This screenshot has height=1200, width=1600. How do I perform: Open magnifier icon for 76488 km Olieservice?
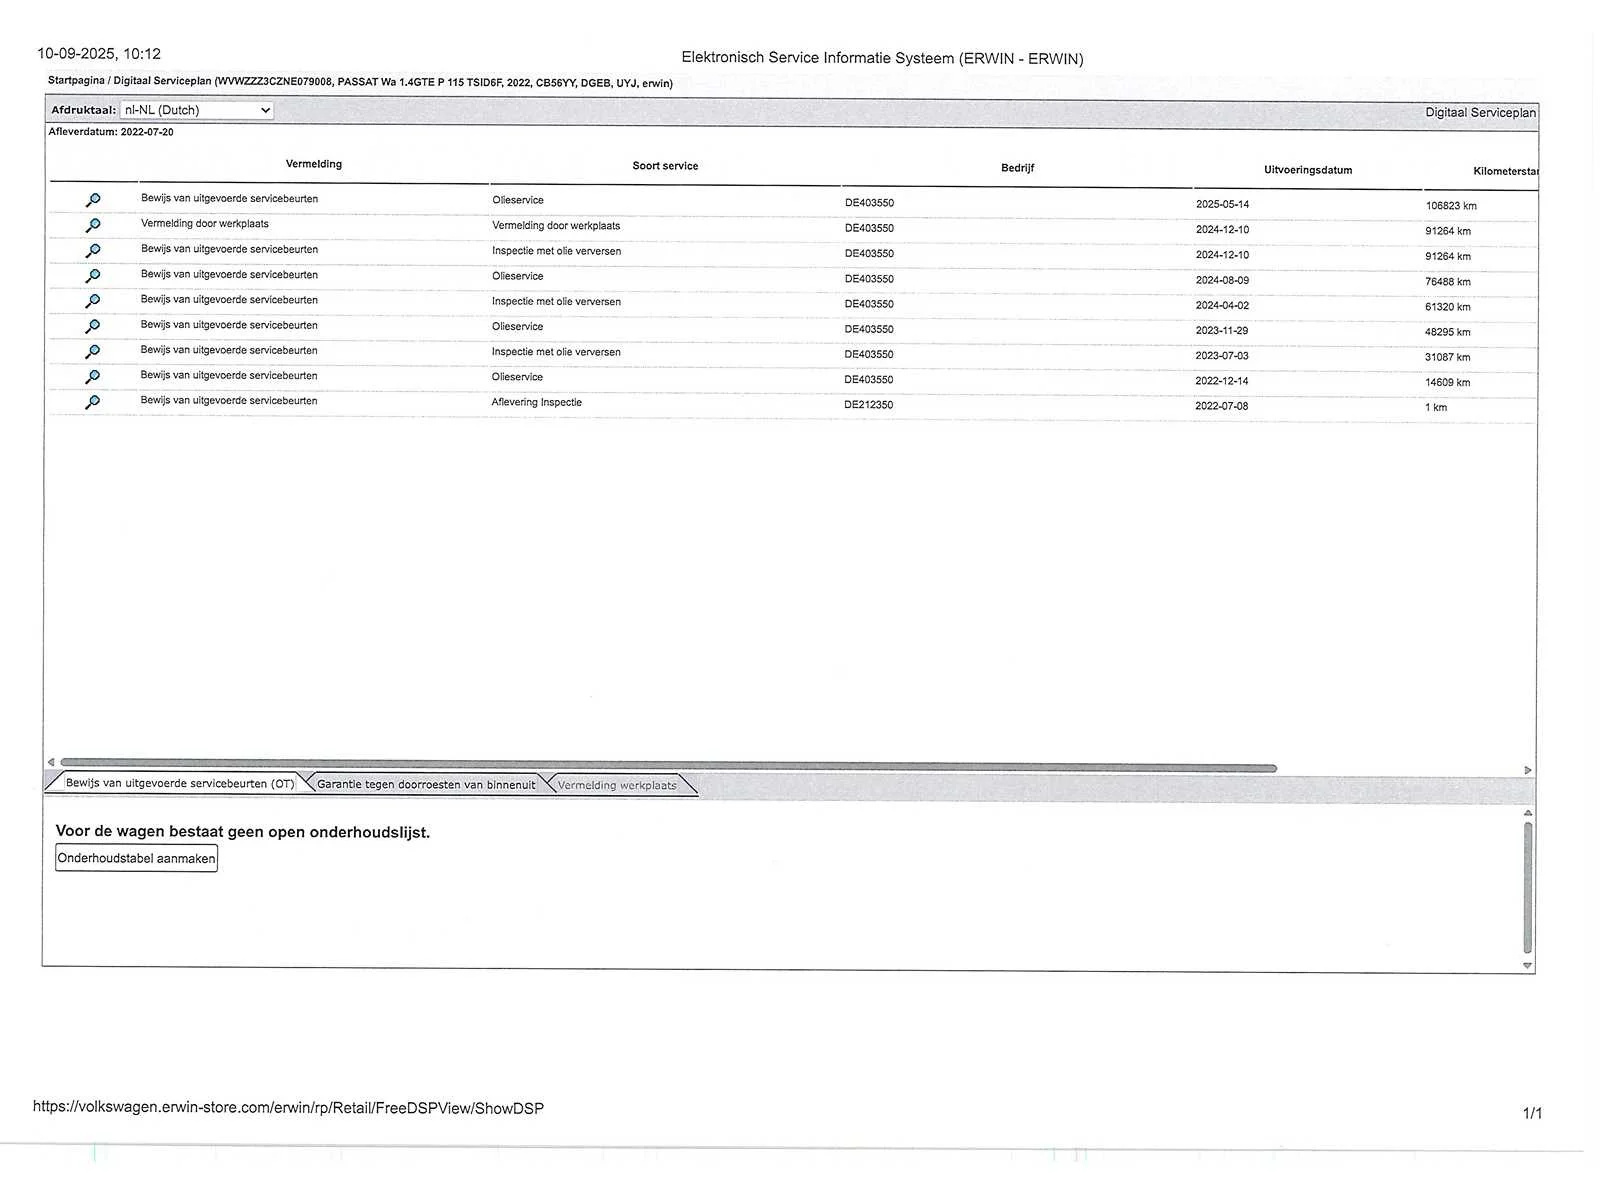tap(92, 276)
